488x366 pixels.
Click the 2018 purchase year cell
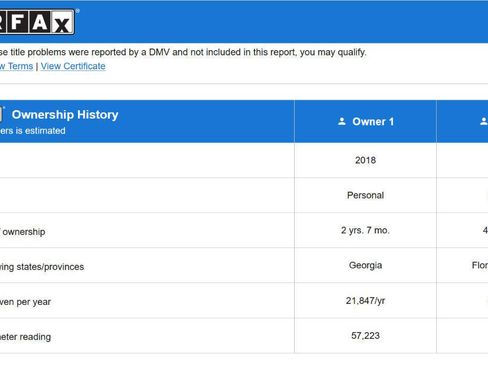pyautogui.click(x=365, y=160)
